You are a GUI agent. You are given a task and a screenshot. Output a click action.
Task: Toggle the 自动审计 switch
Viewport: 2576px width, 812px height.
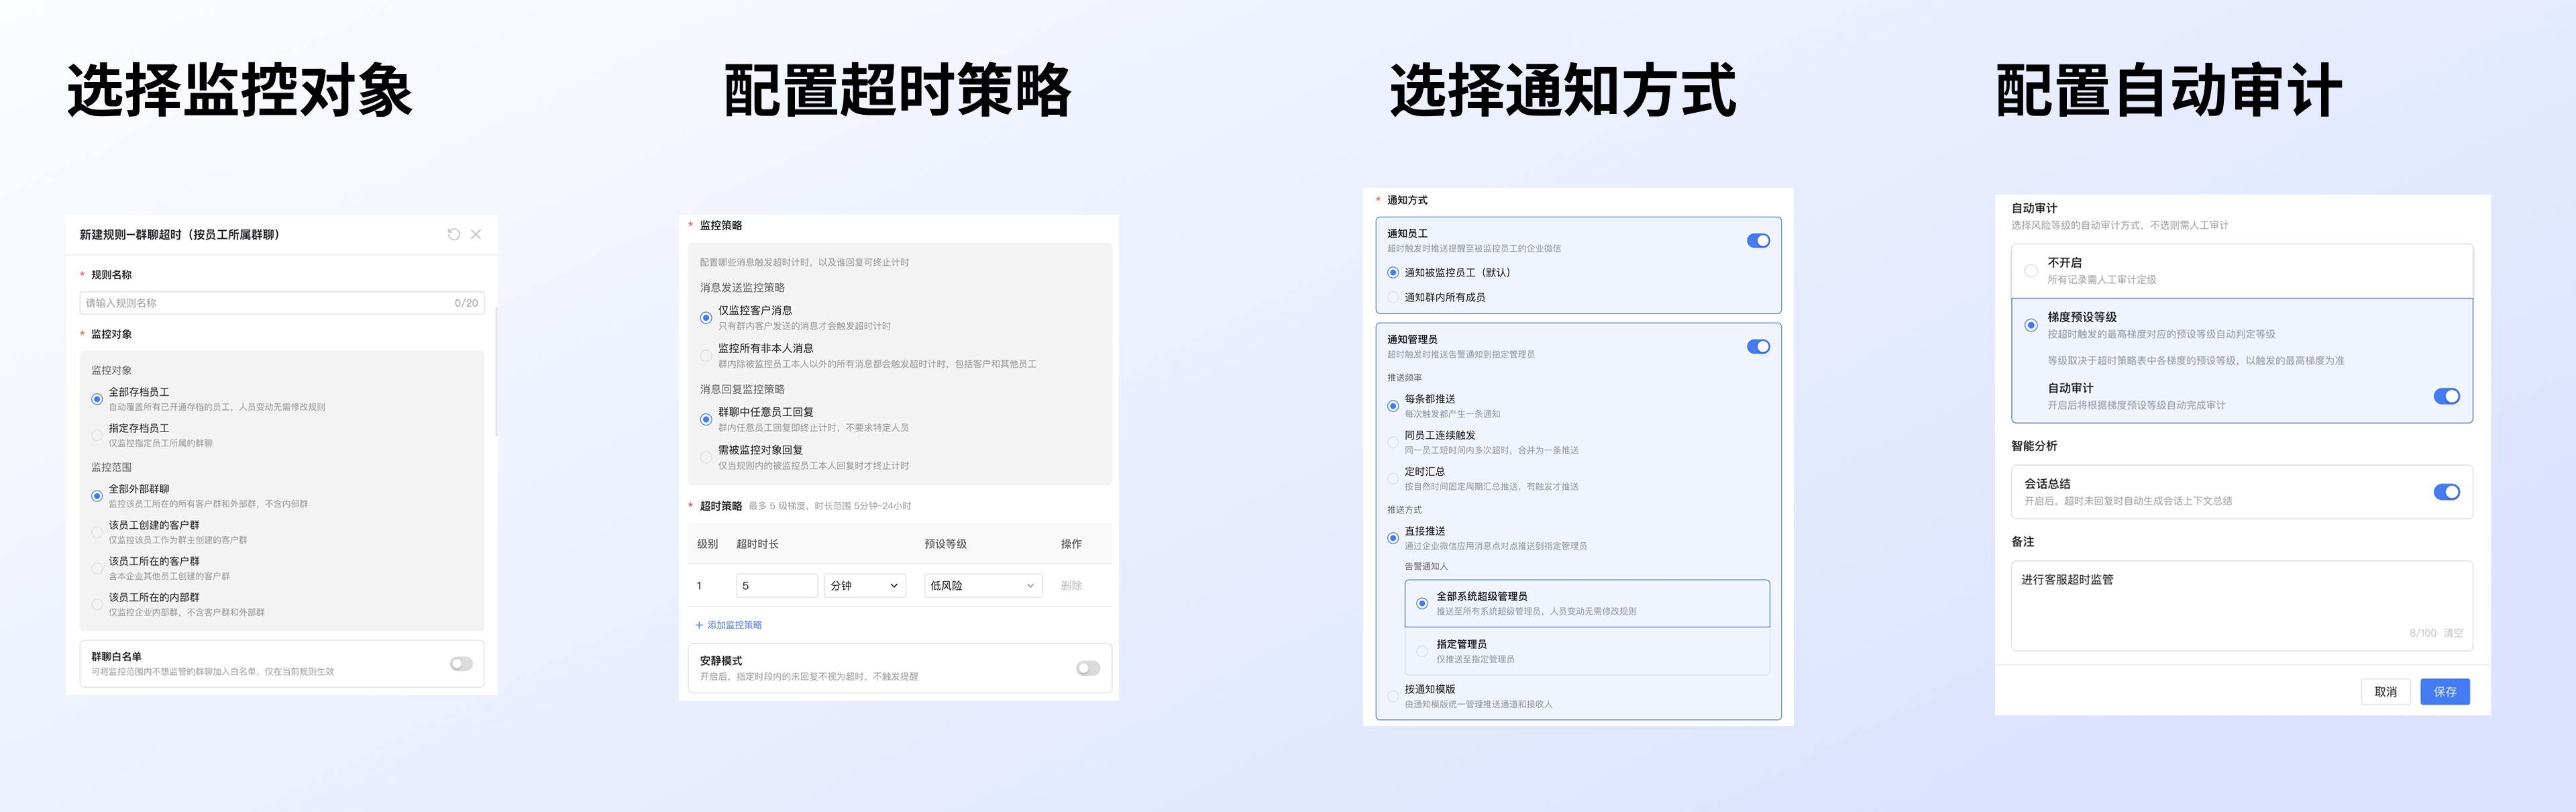tap(2446, 397)
